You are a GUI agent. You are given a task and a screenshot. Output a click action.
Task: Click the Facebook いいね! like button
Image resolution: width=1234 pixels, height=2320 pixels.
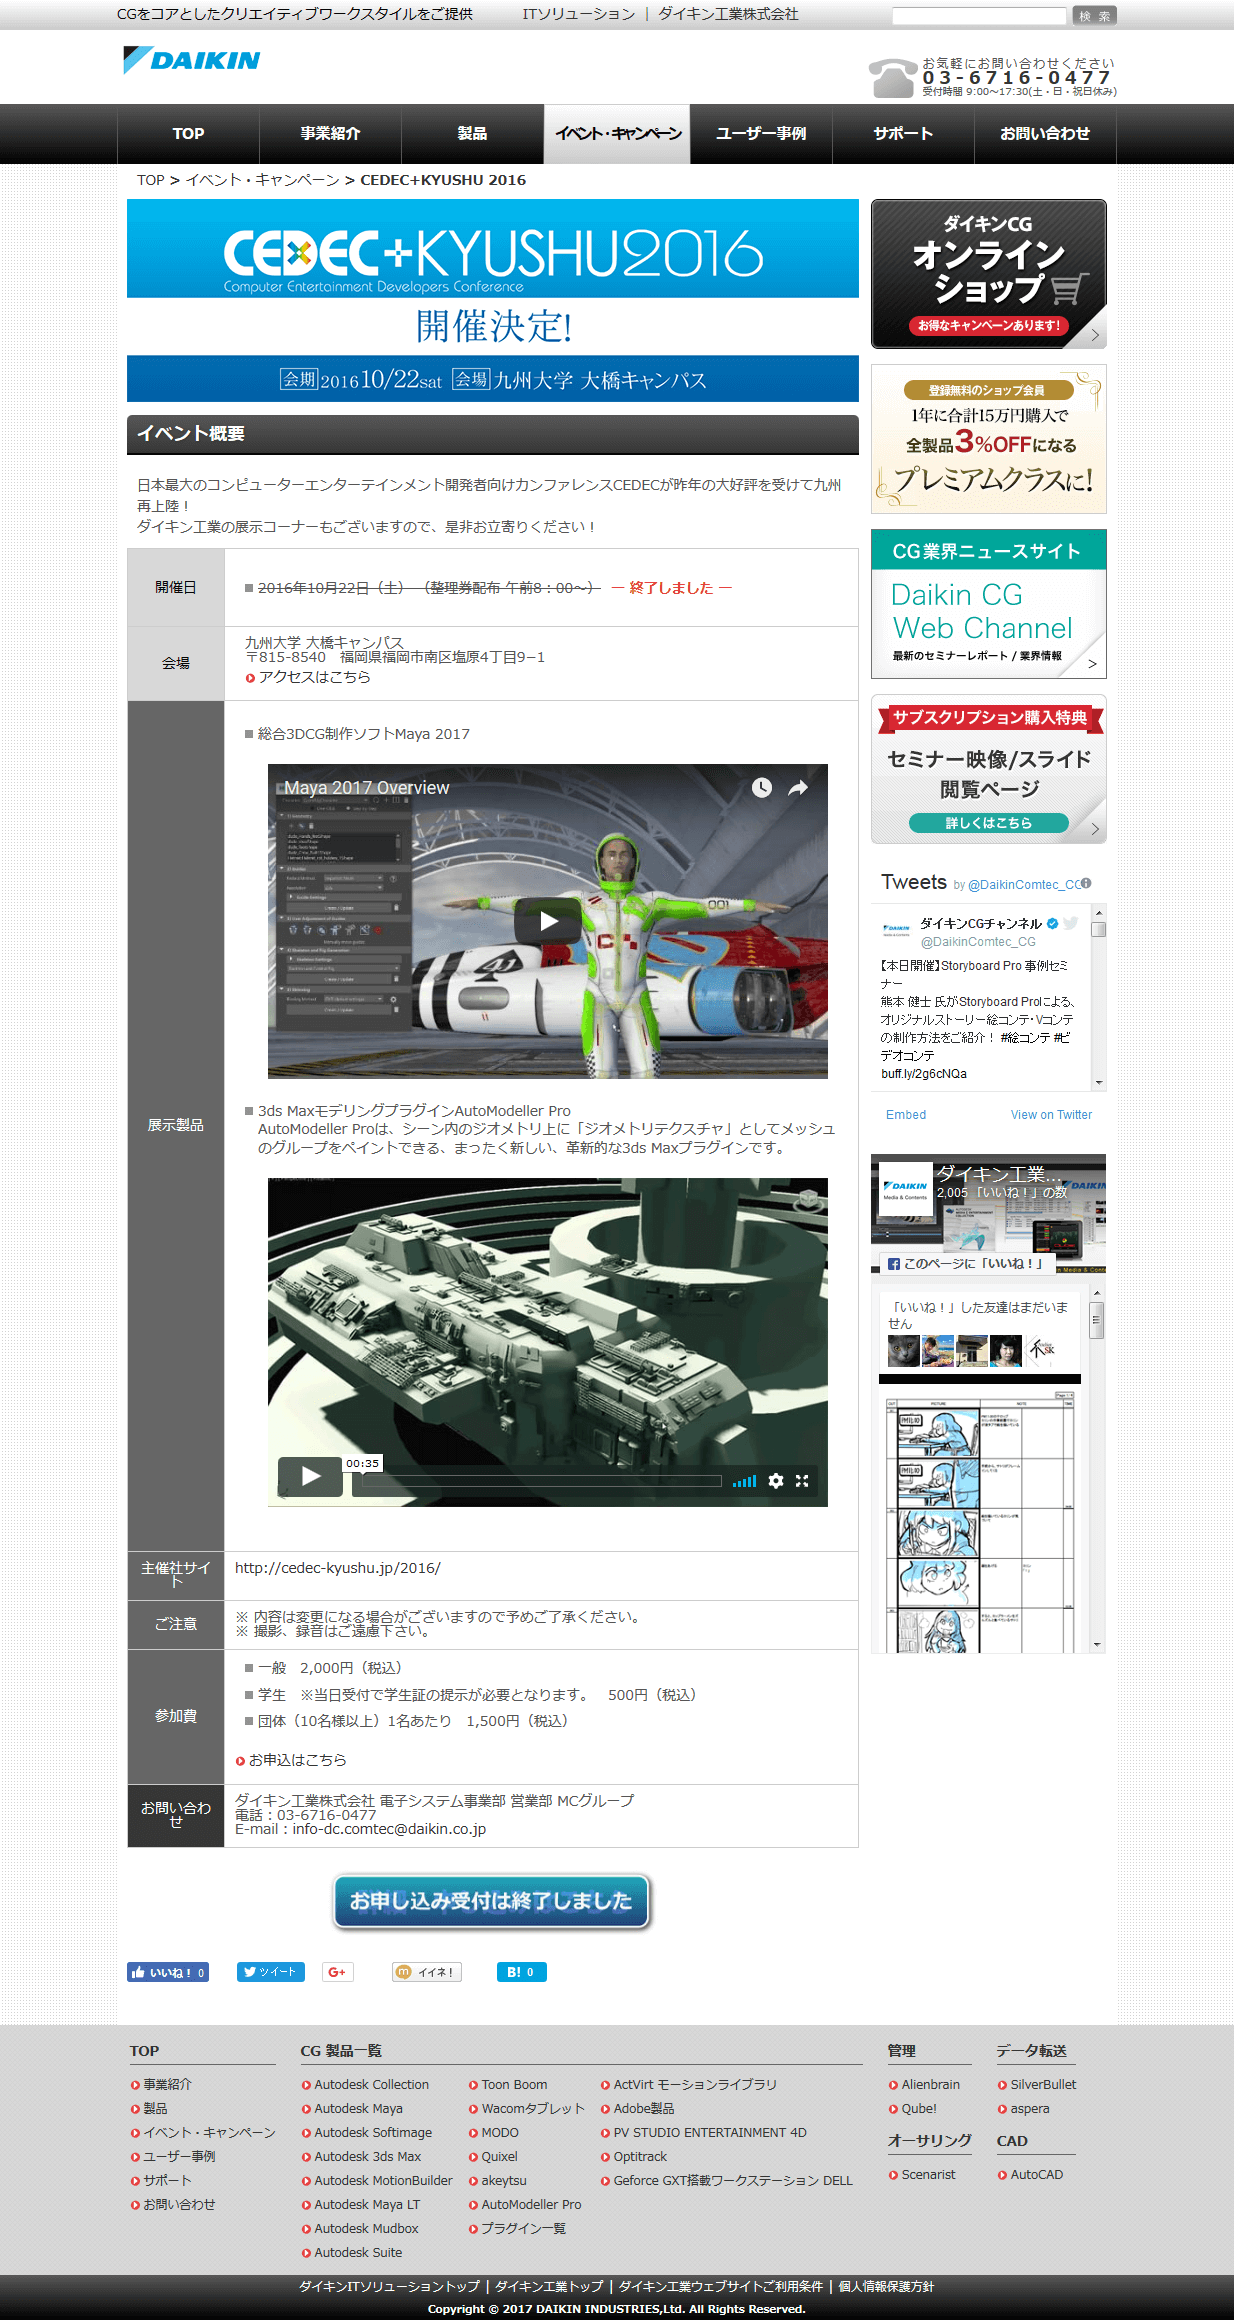pos(167,1972)
